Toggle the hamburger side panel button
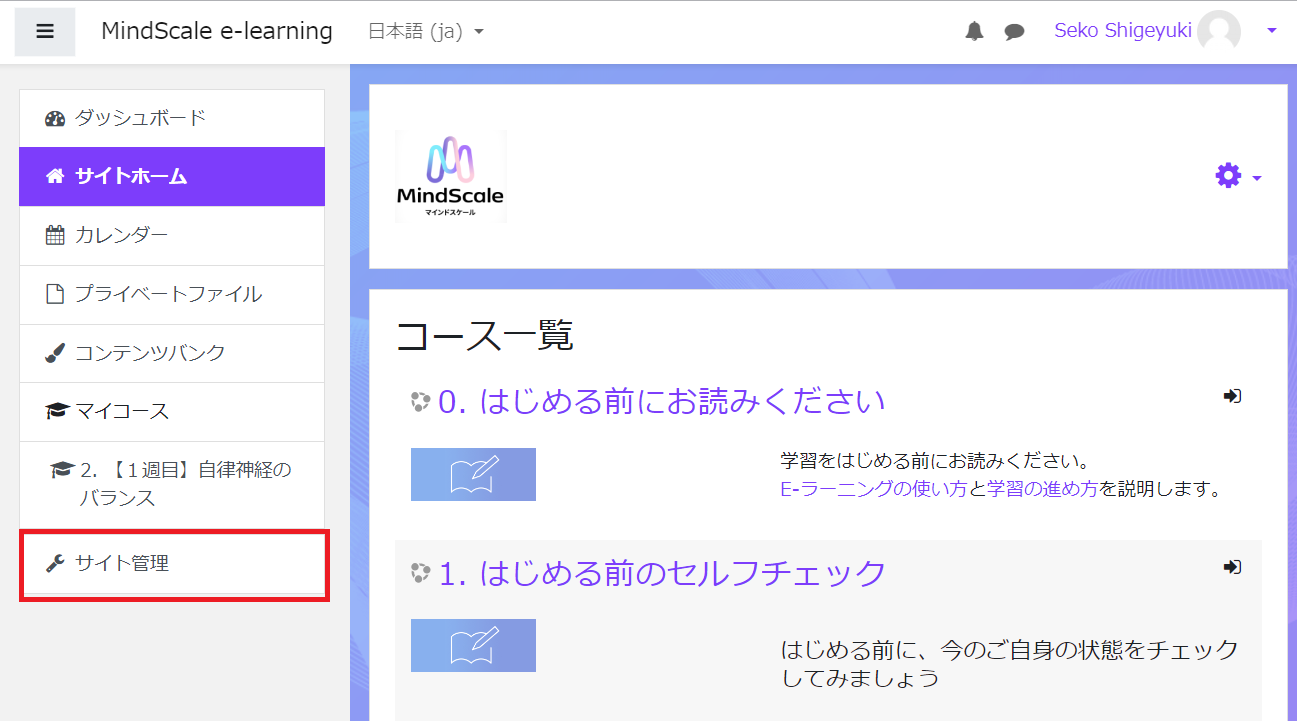Viewport: 1297px width, 721px height. tap(44, 31)
